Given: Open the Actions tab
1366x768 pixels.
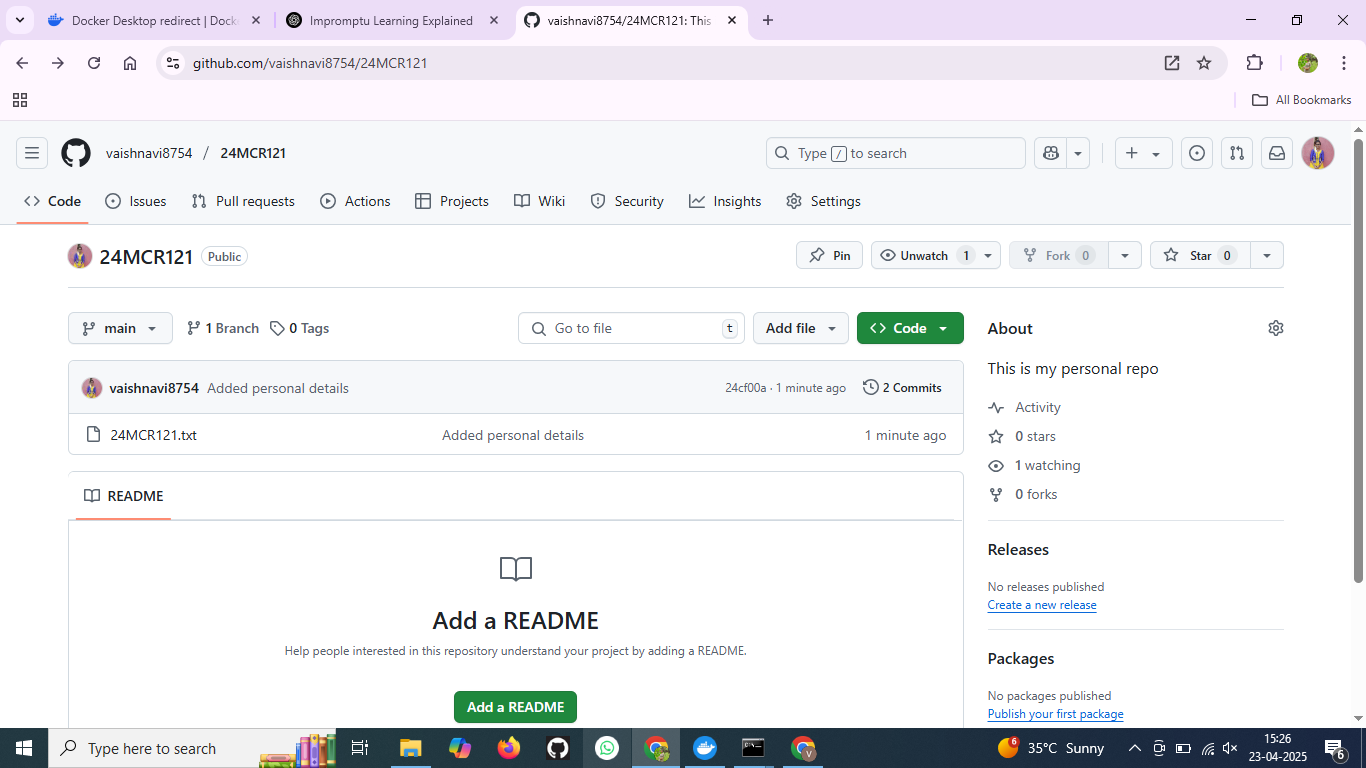Looking at the screenshot, I should point(355,201).
